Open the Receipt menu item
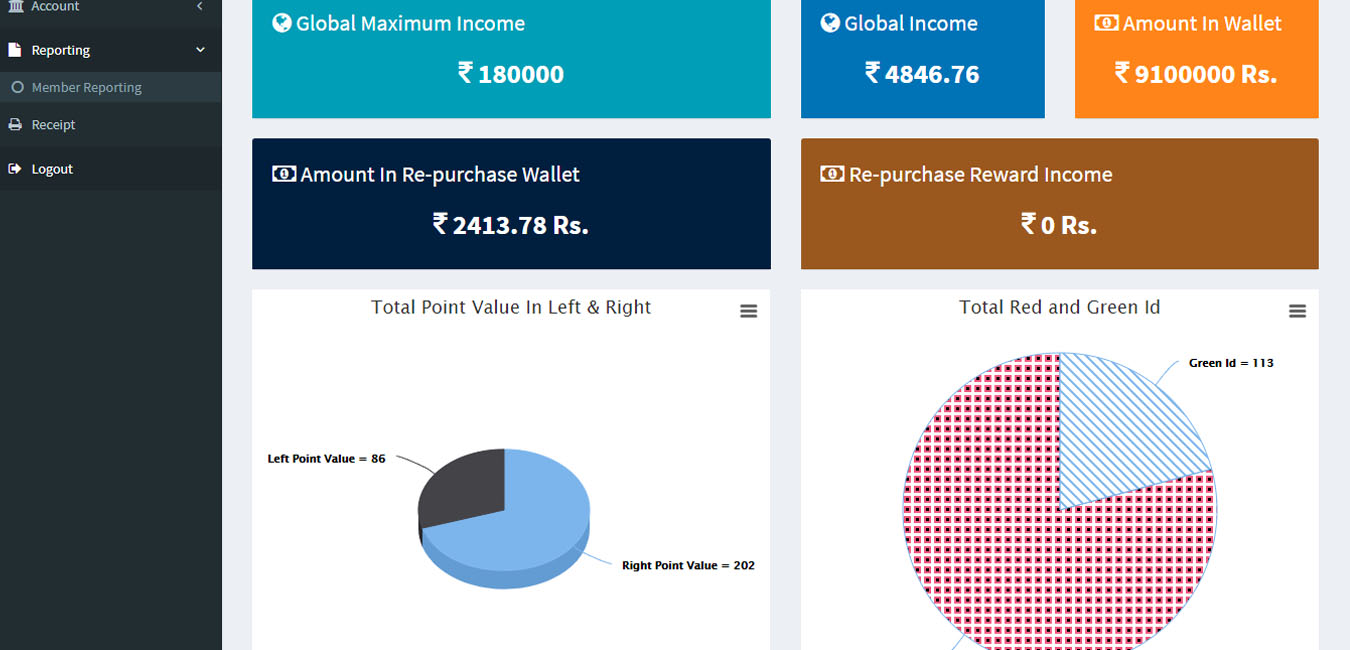1350x650 pixels. (53, 125)
